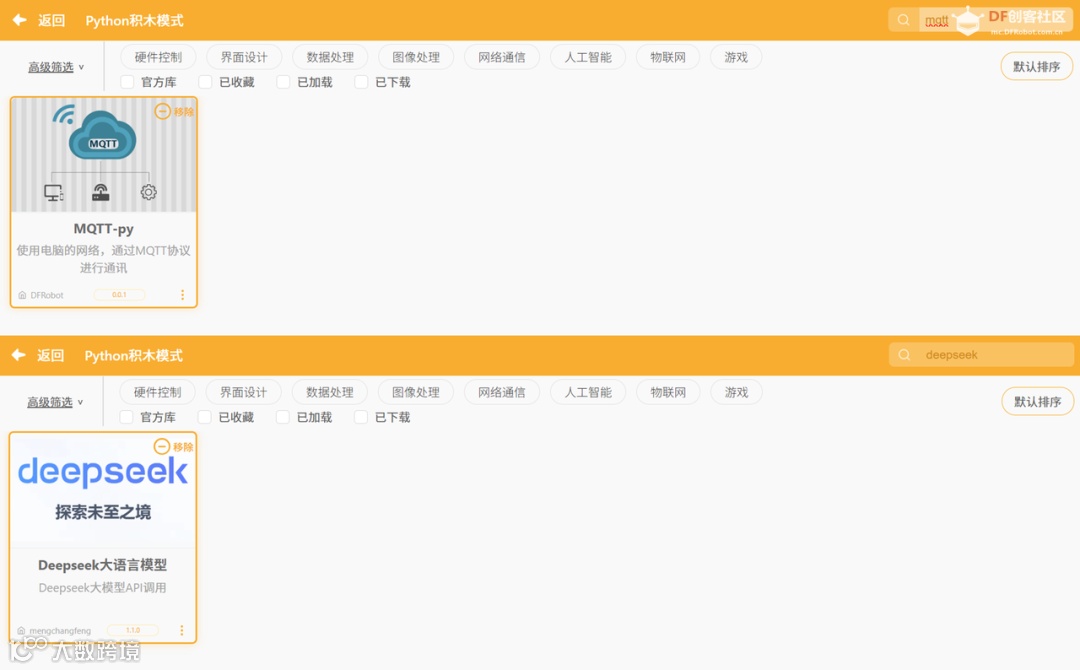The width and height of the screenshot is (1080, 670).
Task: Tick 已加载 checkbox in the bottom panel
Action: click(282, 417)
